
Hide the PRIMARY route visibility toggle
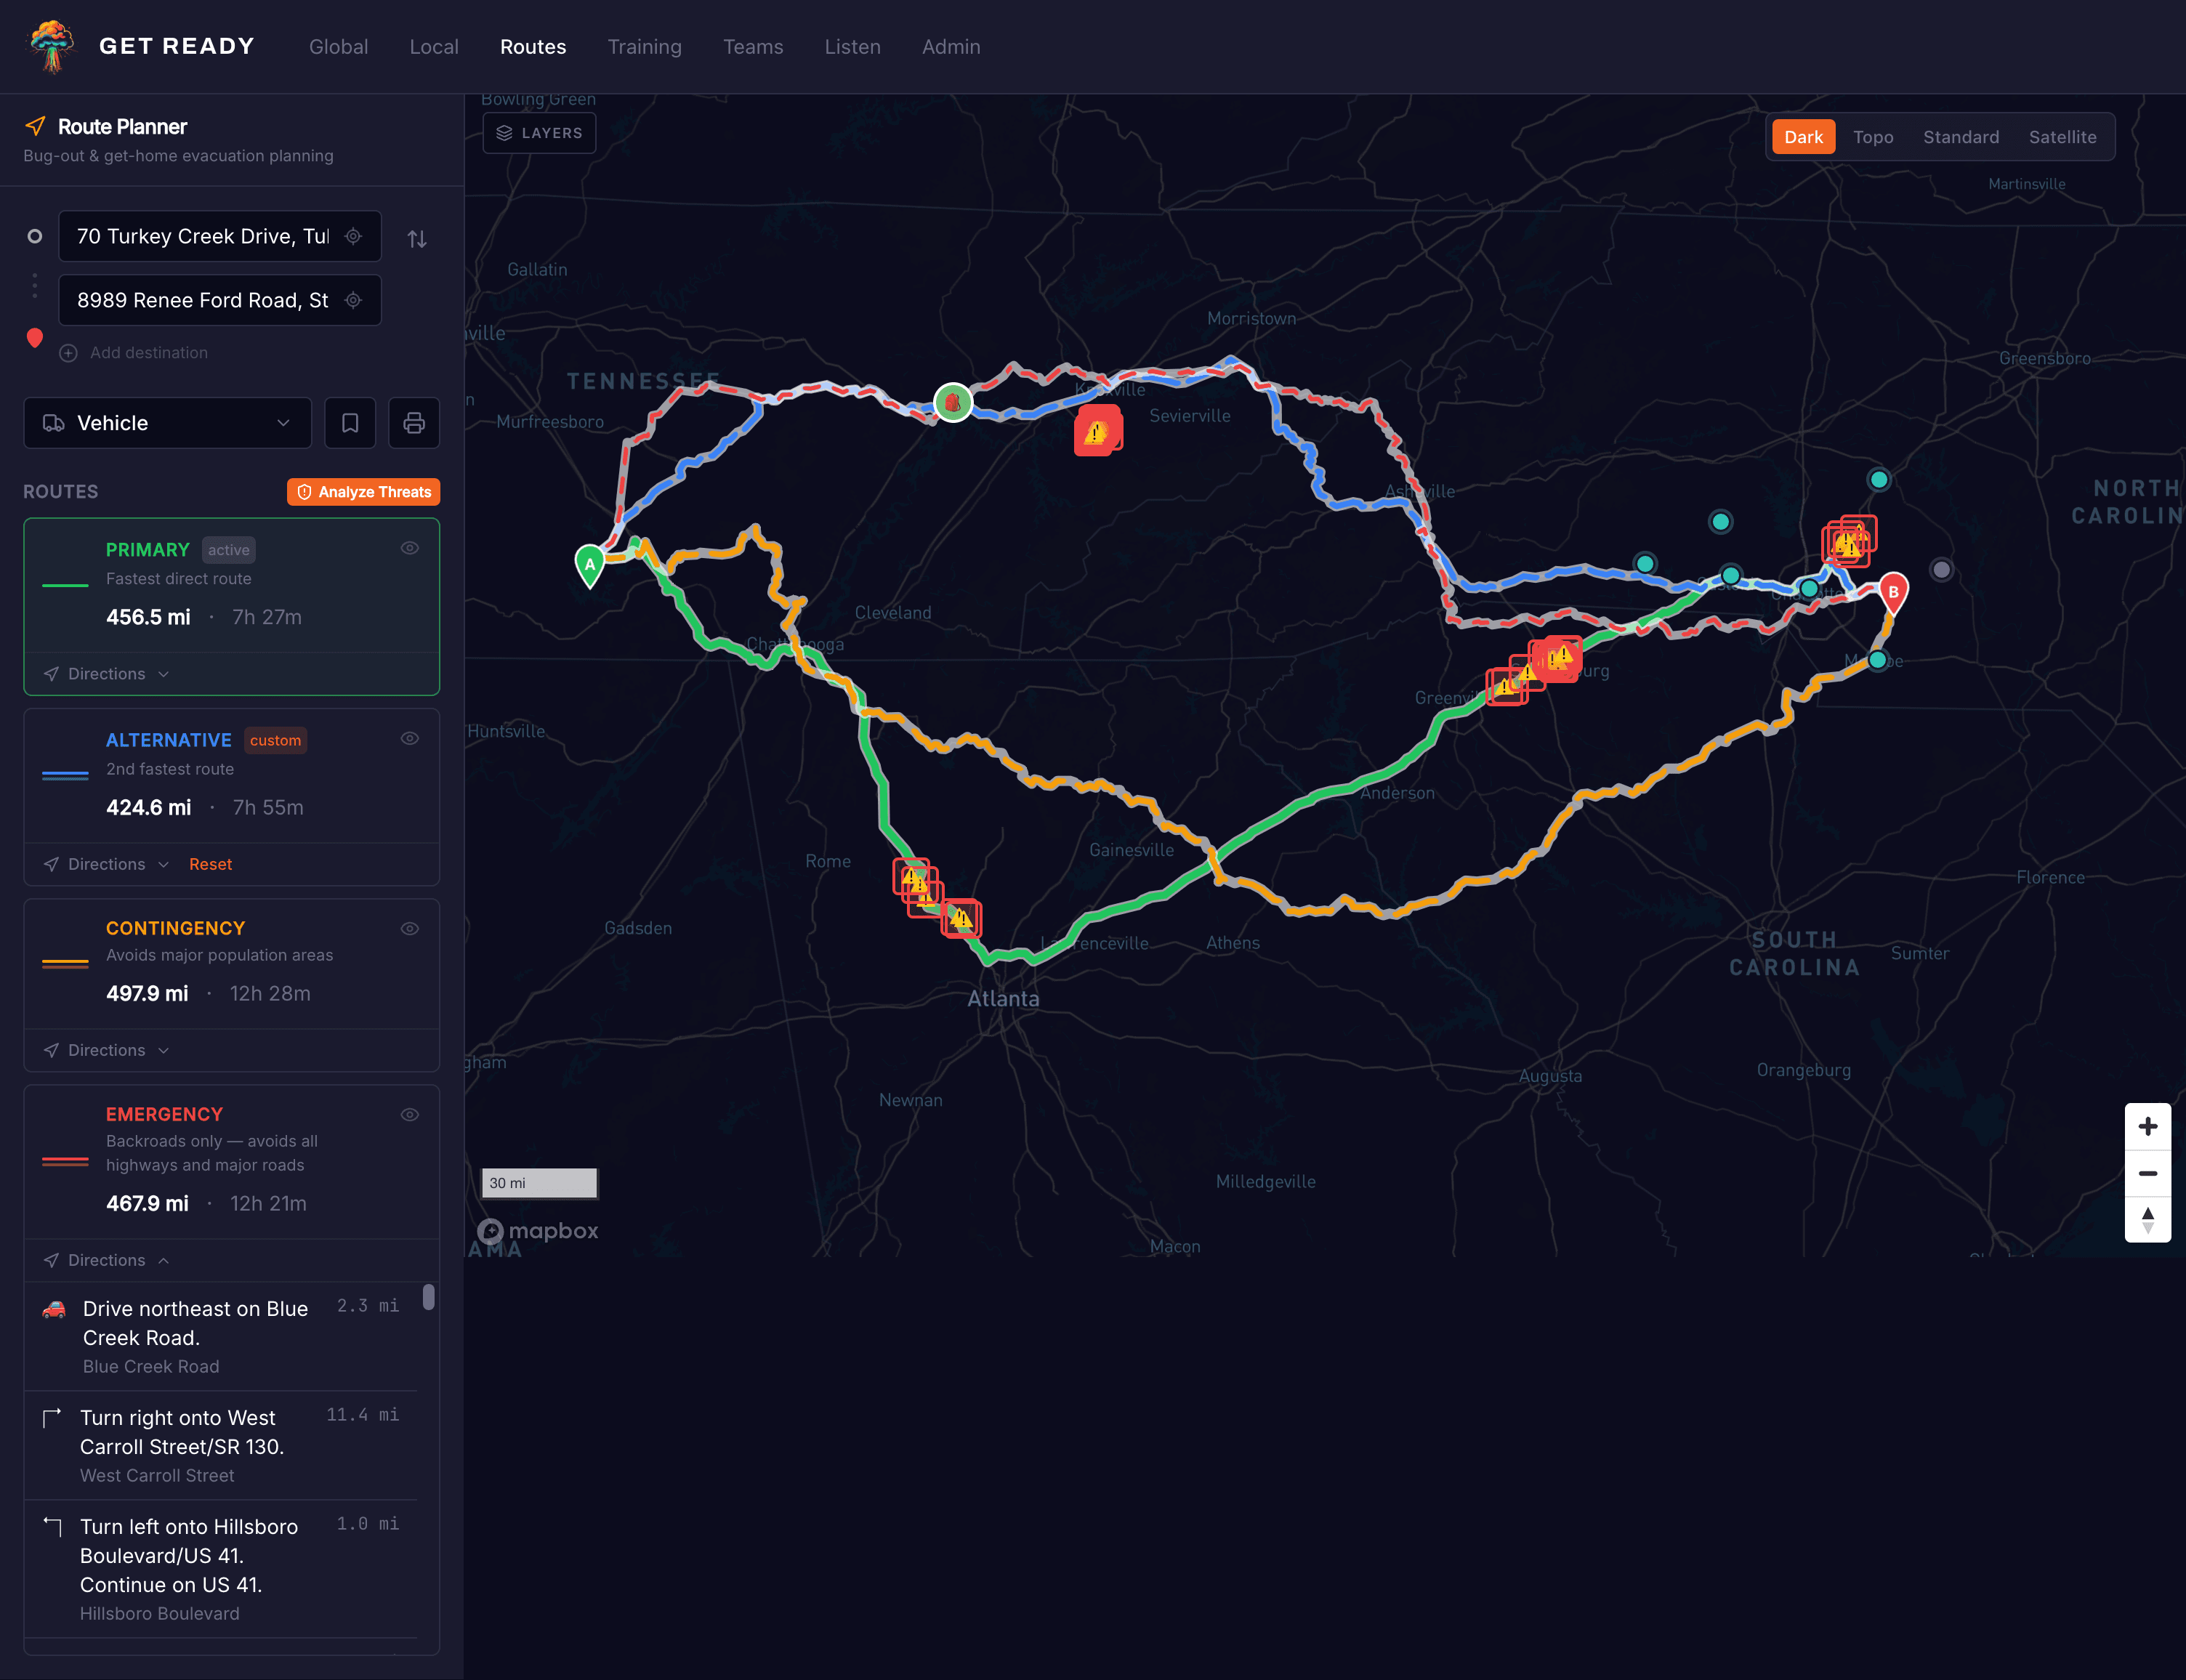409,547
